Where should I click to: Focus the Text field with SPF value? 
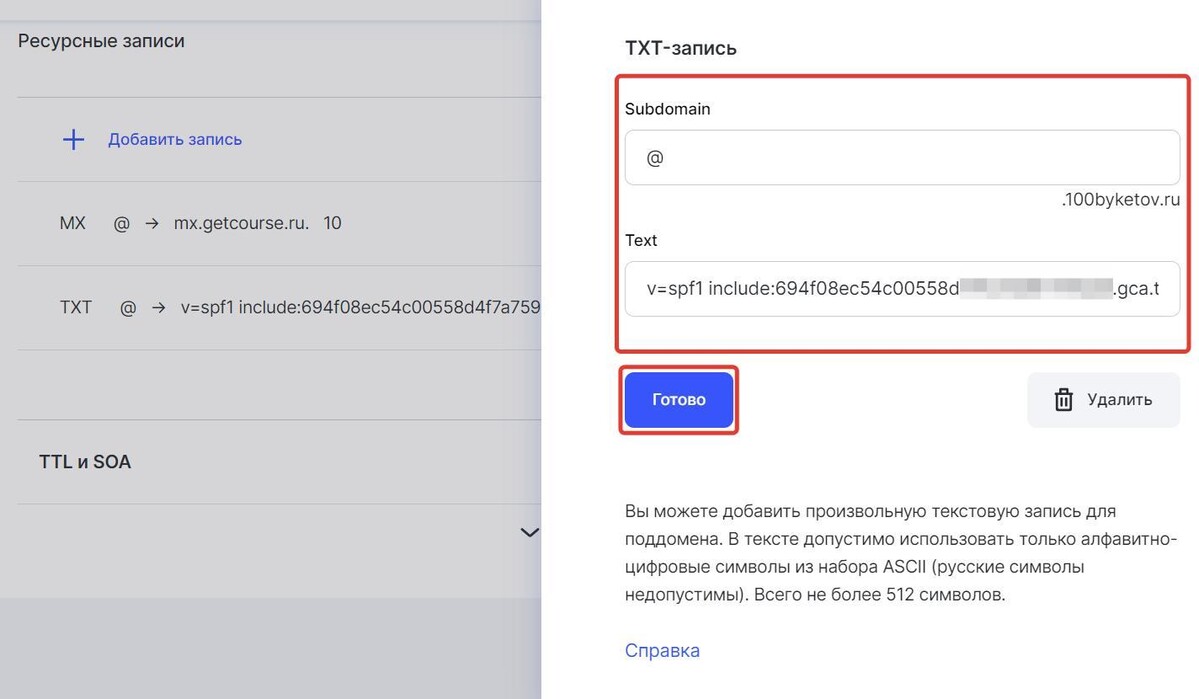902,289
